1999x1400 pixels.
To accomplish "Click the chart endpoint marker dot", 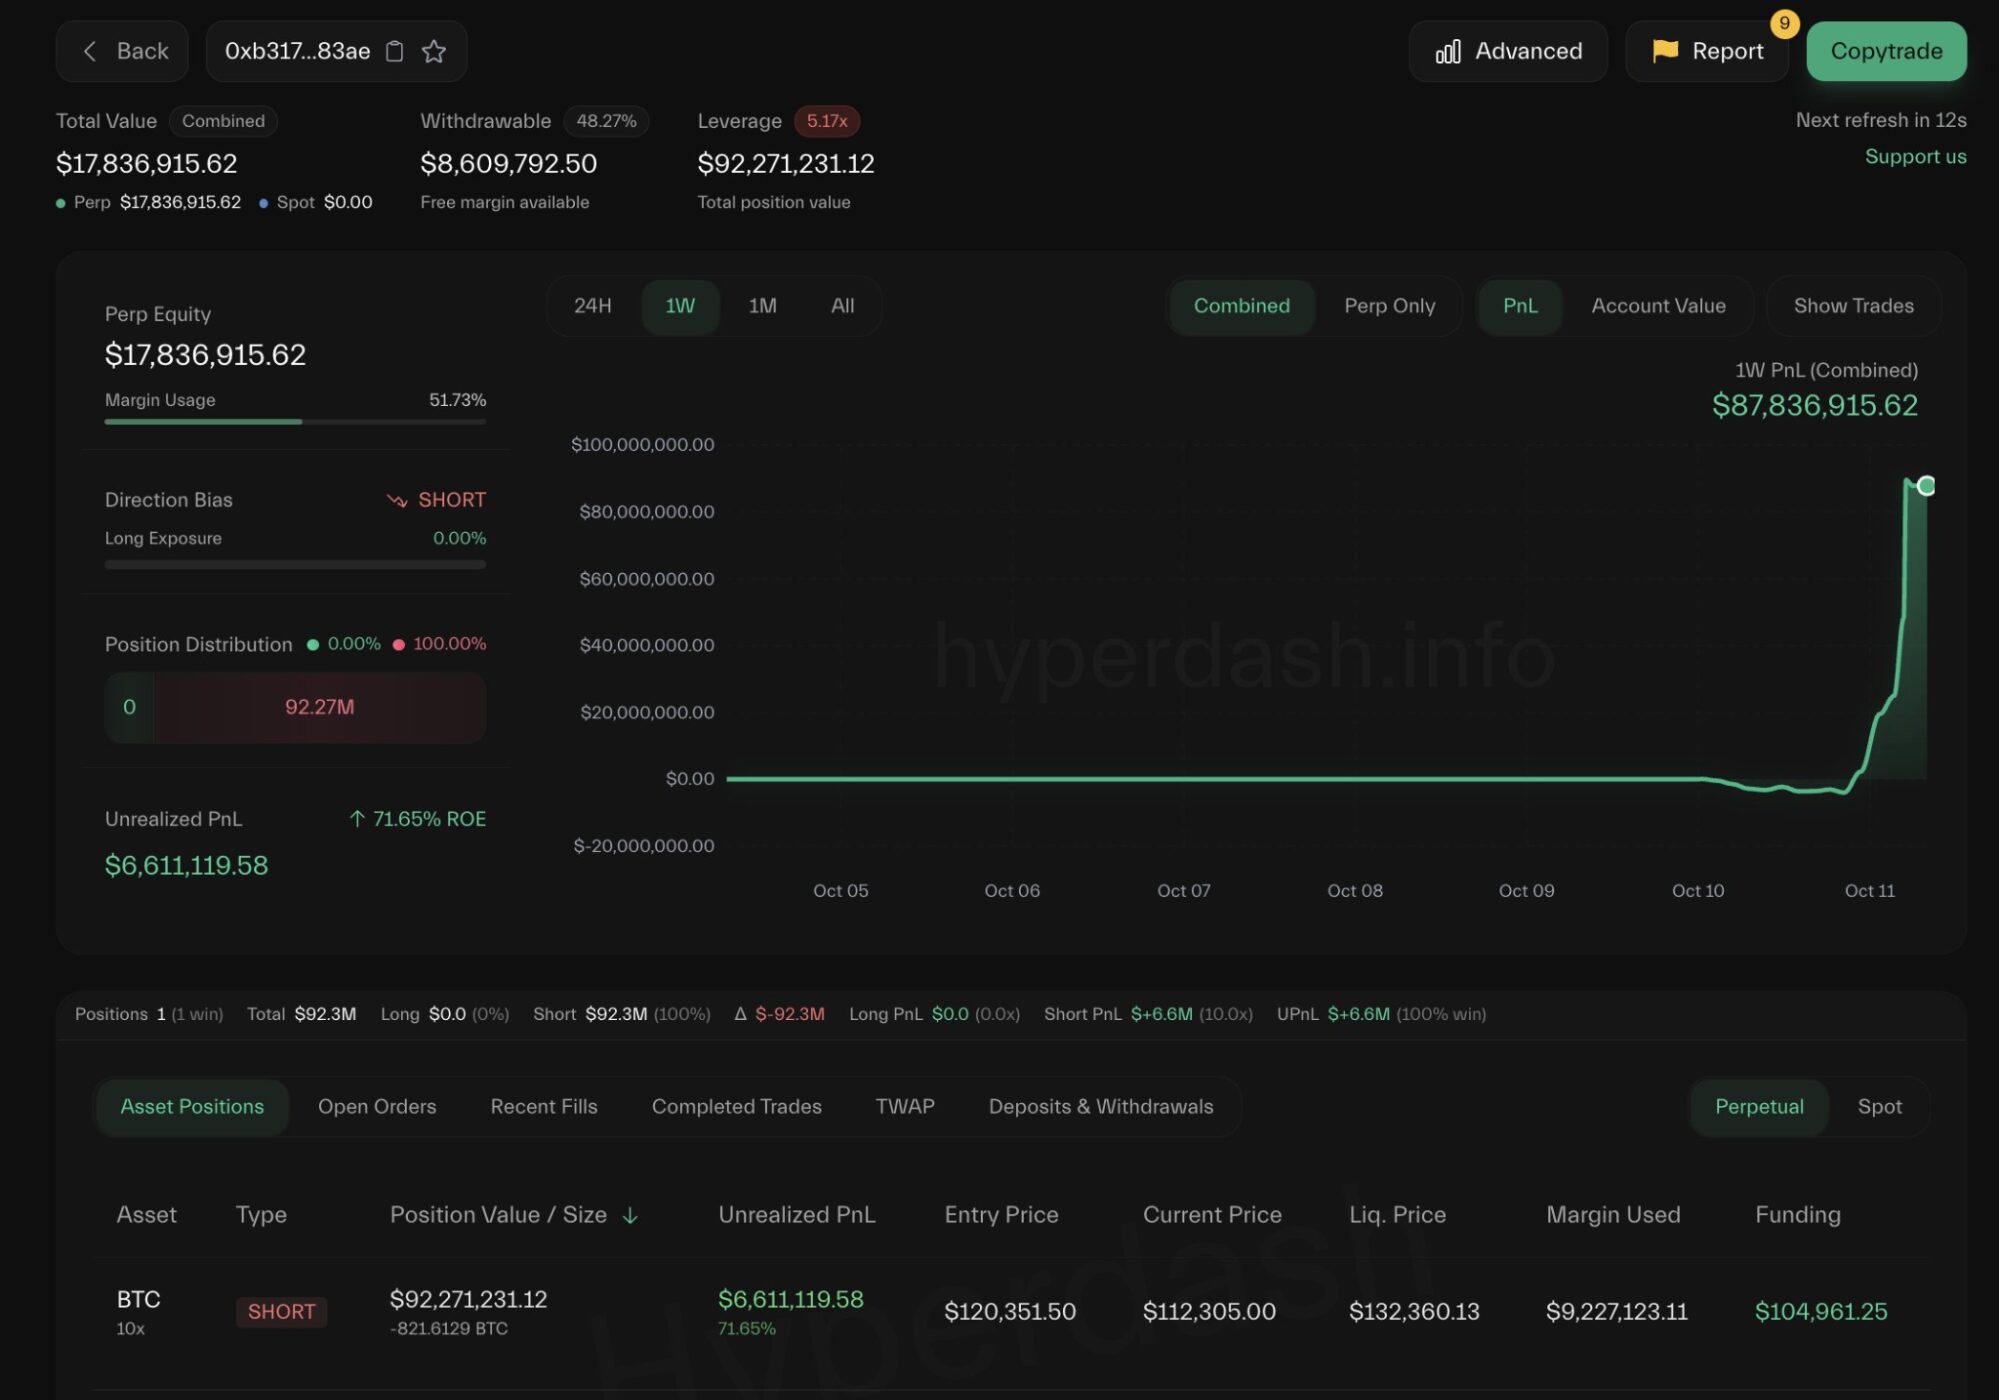I will point(1926,486).
